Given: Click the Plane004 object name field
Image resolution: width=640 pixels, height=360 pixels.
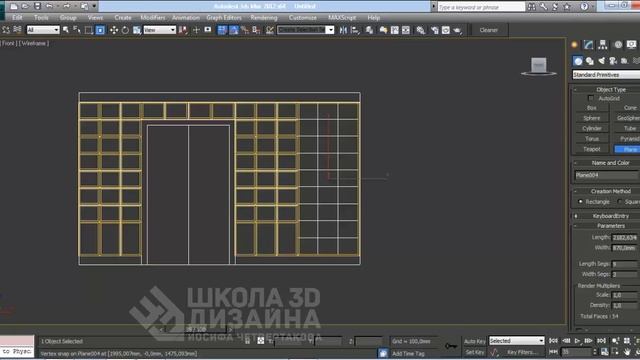Looking at the screenshot, I should click(606, 175).
